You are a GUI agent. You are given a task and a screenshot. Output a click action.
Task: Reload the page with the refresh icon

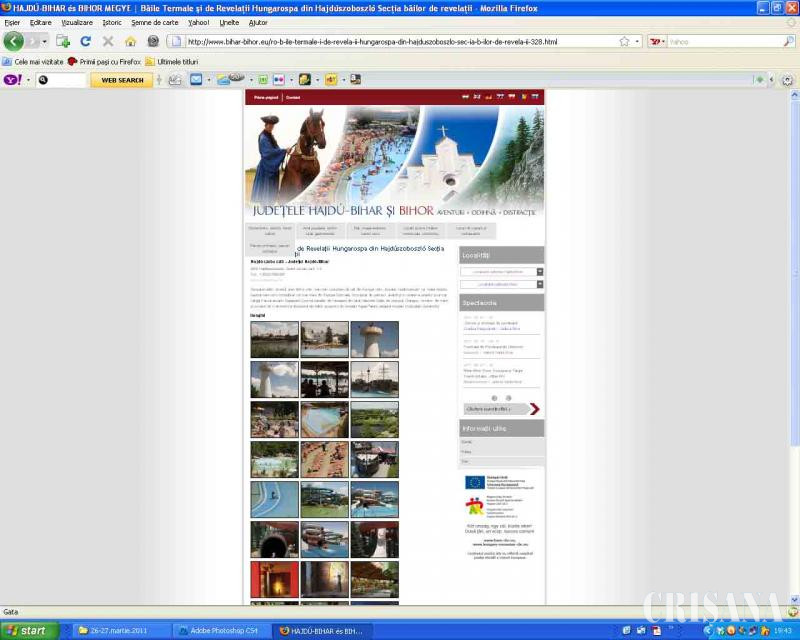click(86, 41)
